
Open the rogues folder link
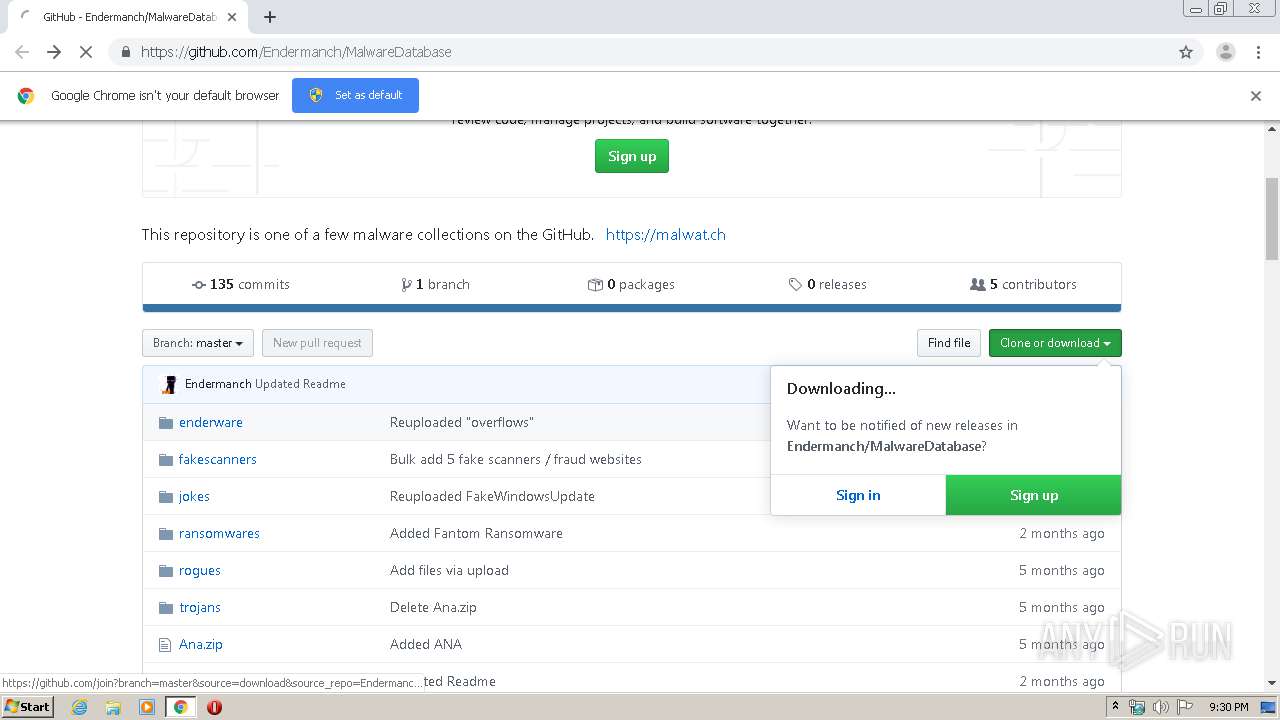[200, 571]
